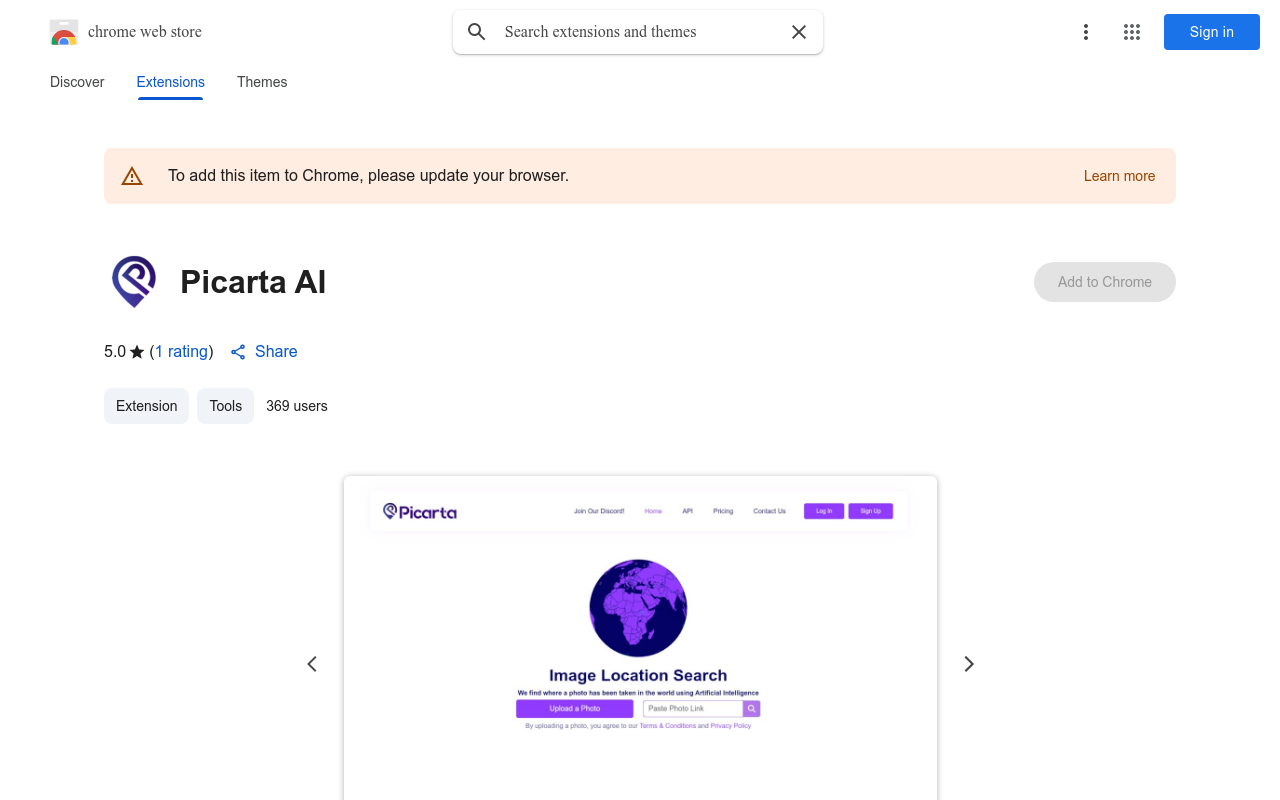This screenshot has height=800, width=1280.
Task: Click the chrome web store title text
Action: (x=145, y=32)
